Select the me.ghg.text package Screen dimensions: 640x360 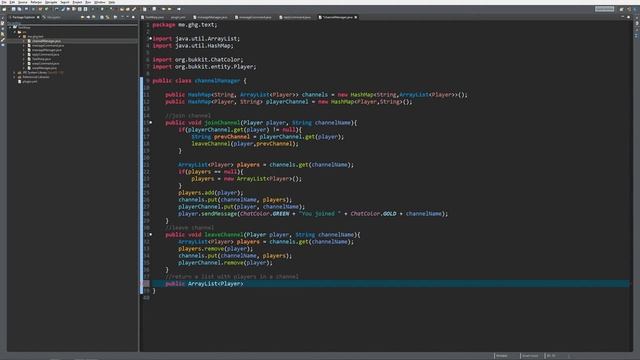(35, 36)
